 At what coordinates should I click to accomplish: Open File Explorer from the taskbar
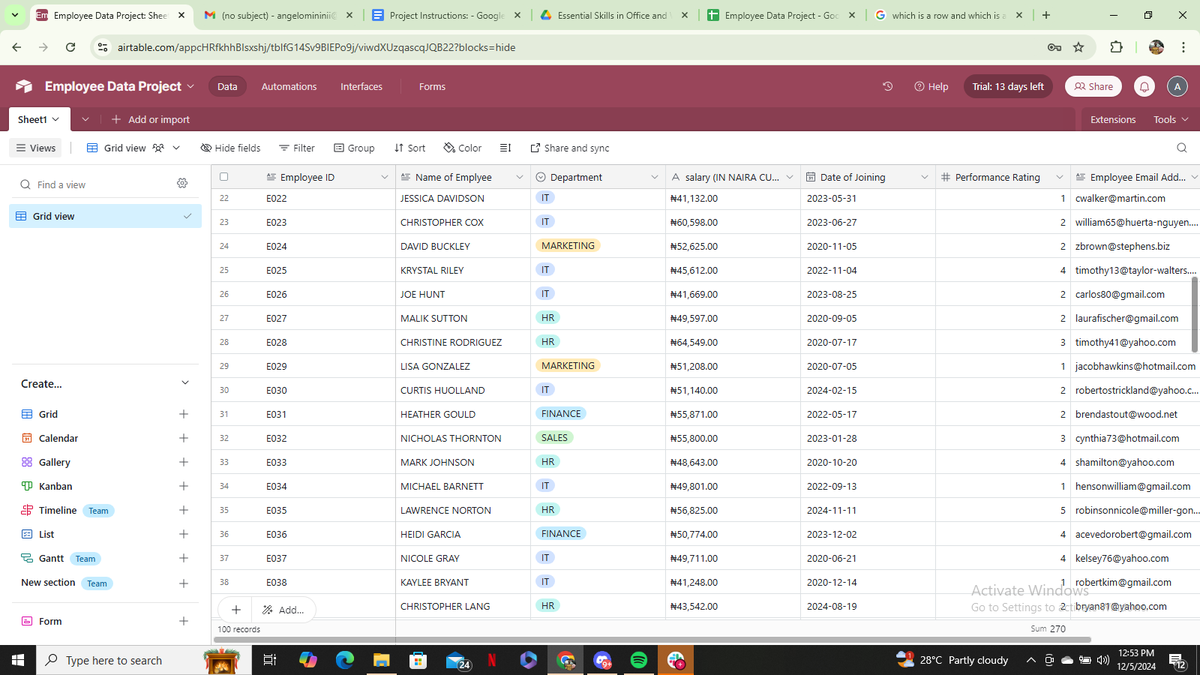(381, 660)
